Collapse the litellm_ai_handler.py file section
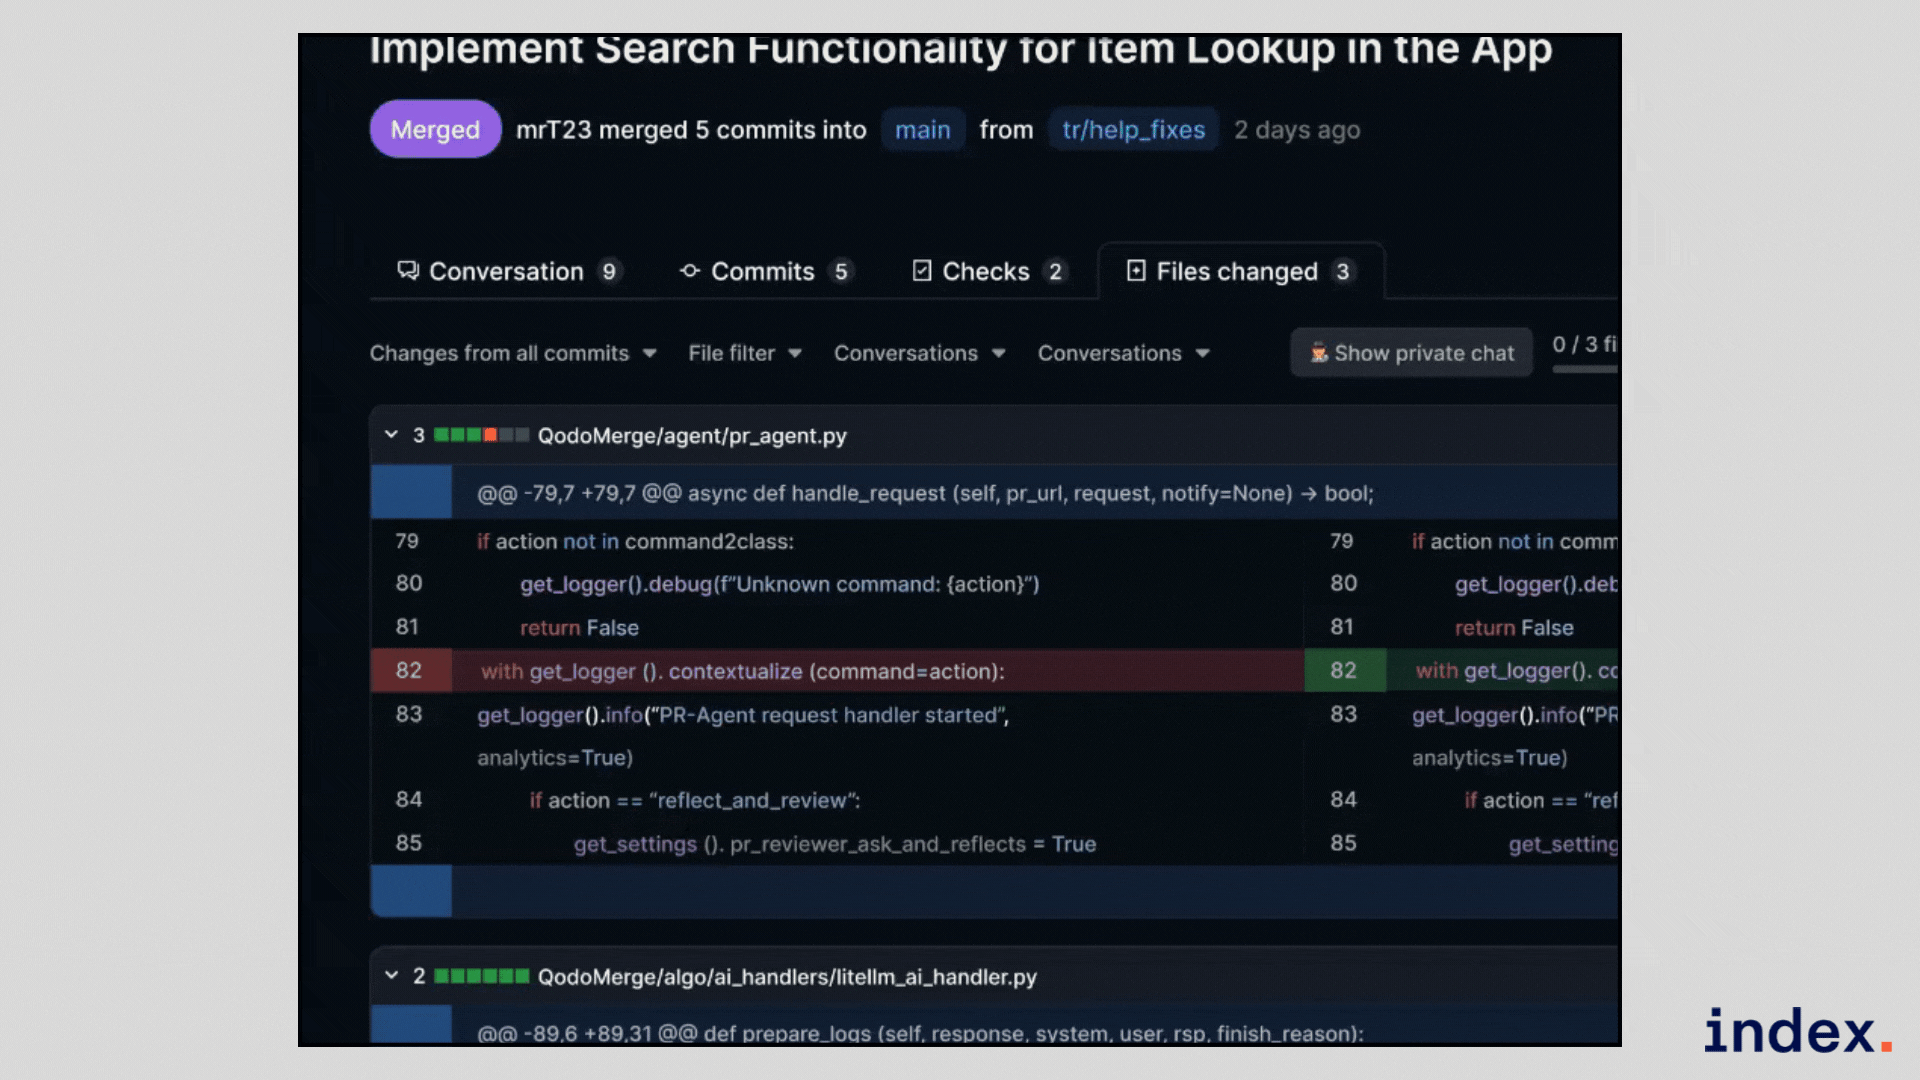 [x=391, y=977]
